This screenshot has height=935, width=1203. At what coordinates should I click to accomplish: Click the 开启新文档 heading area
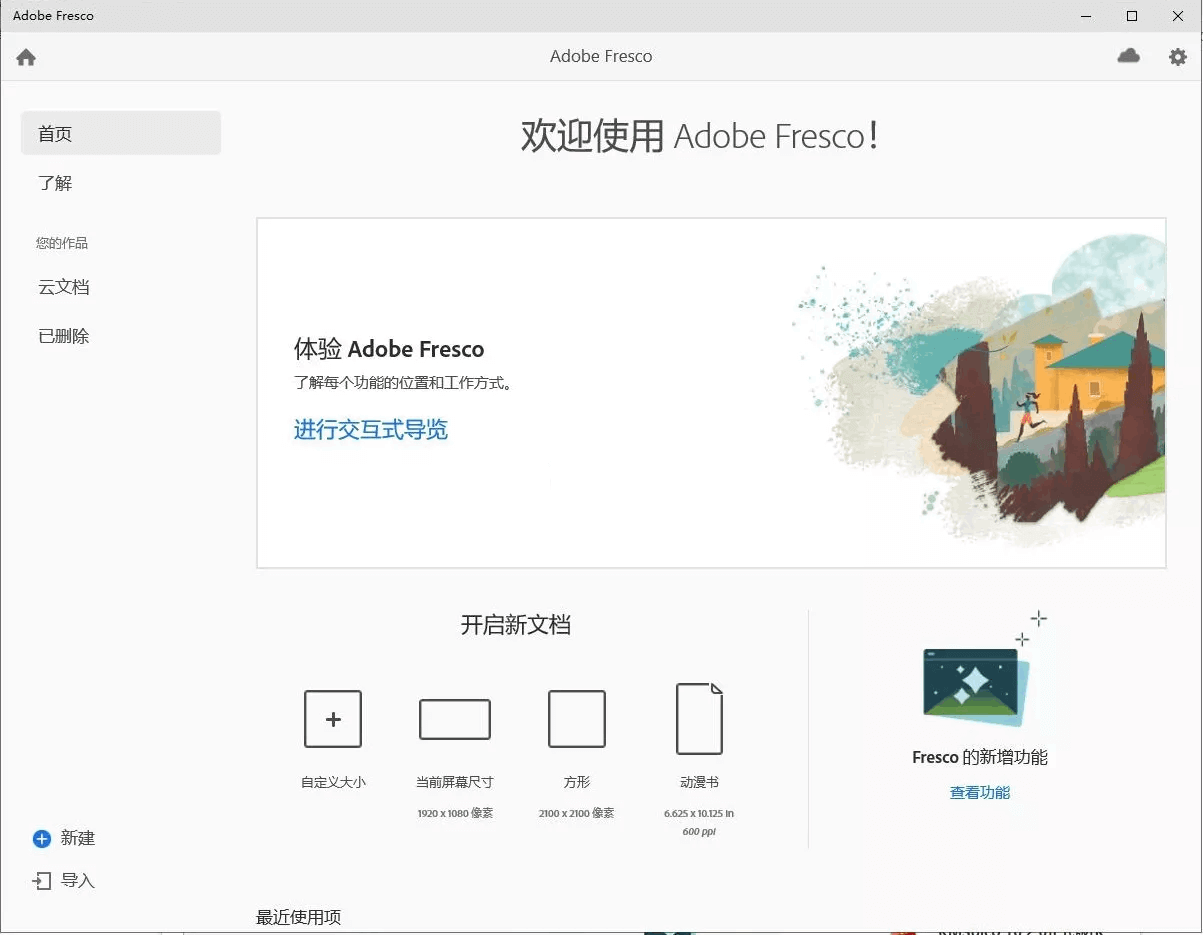515,625
